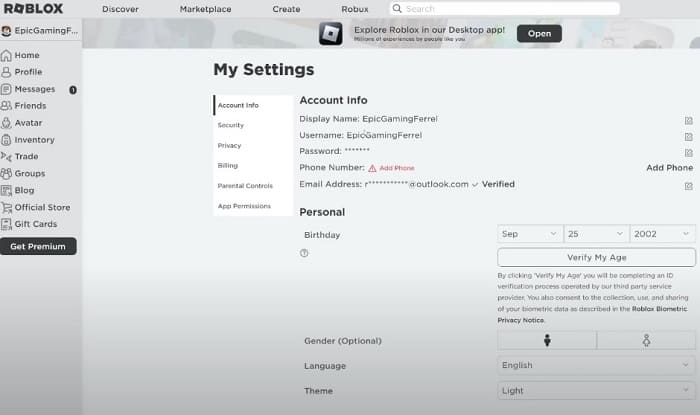Click the red Add Phone link
Viewport: 700px width, 415px height.
point(397,168)
